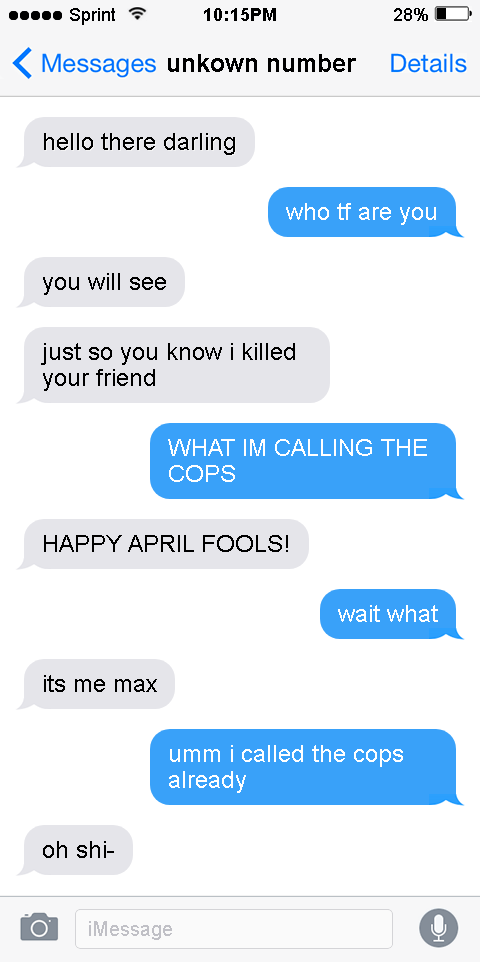The height and width of the screenshot is (962, 480).
Task: Tap the 'its me max' message
Action: [96, 684]
